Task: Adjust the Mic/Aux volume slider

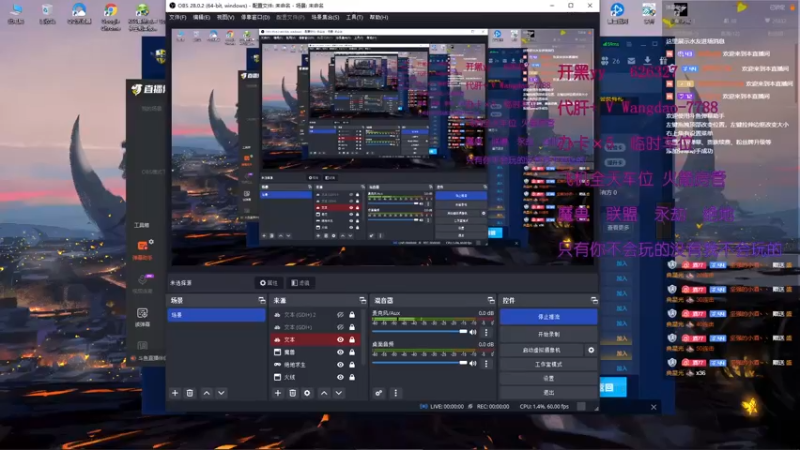Action: [x=419, y=332]
